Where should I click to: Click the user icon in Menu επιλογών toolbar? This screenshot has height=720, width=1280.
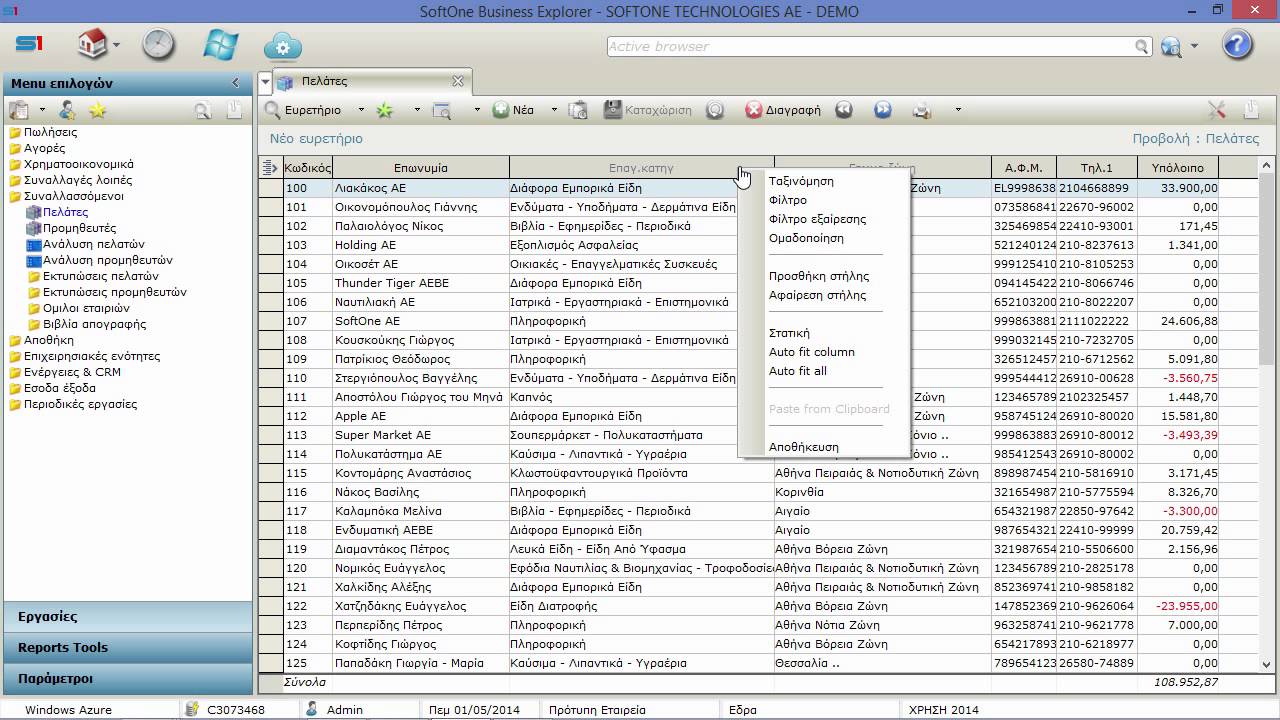pos(67,110)
